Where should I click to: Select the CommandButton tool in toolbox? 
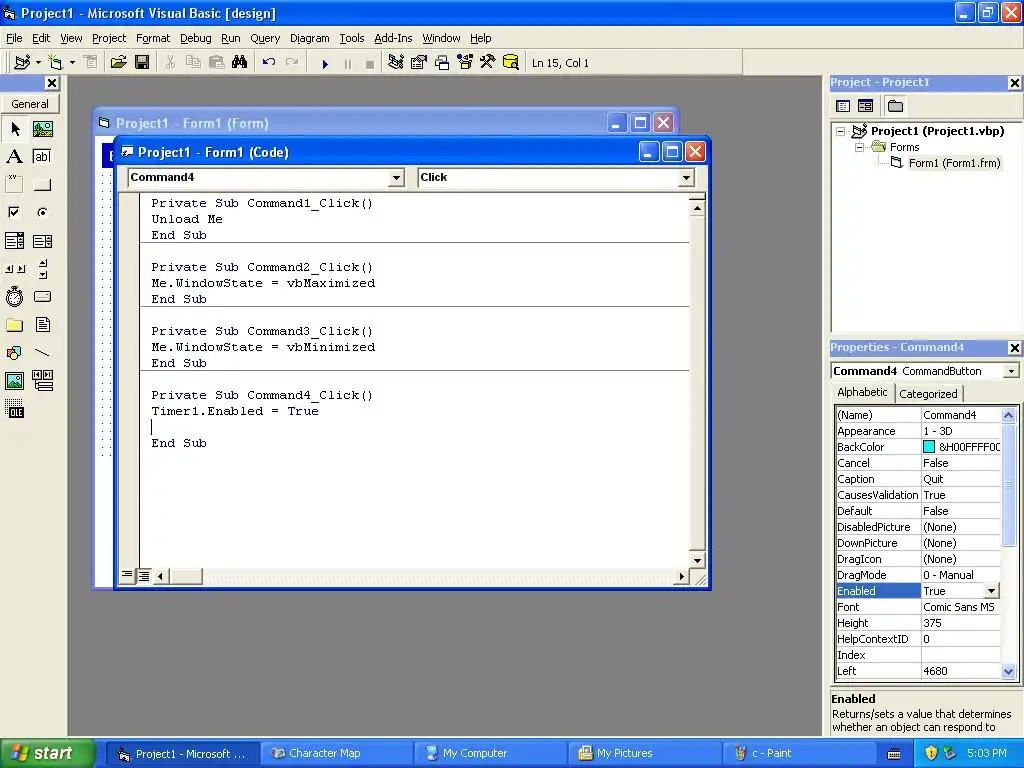pos(42,185)
